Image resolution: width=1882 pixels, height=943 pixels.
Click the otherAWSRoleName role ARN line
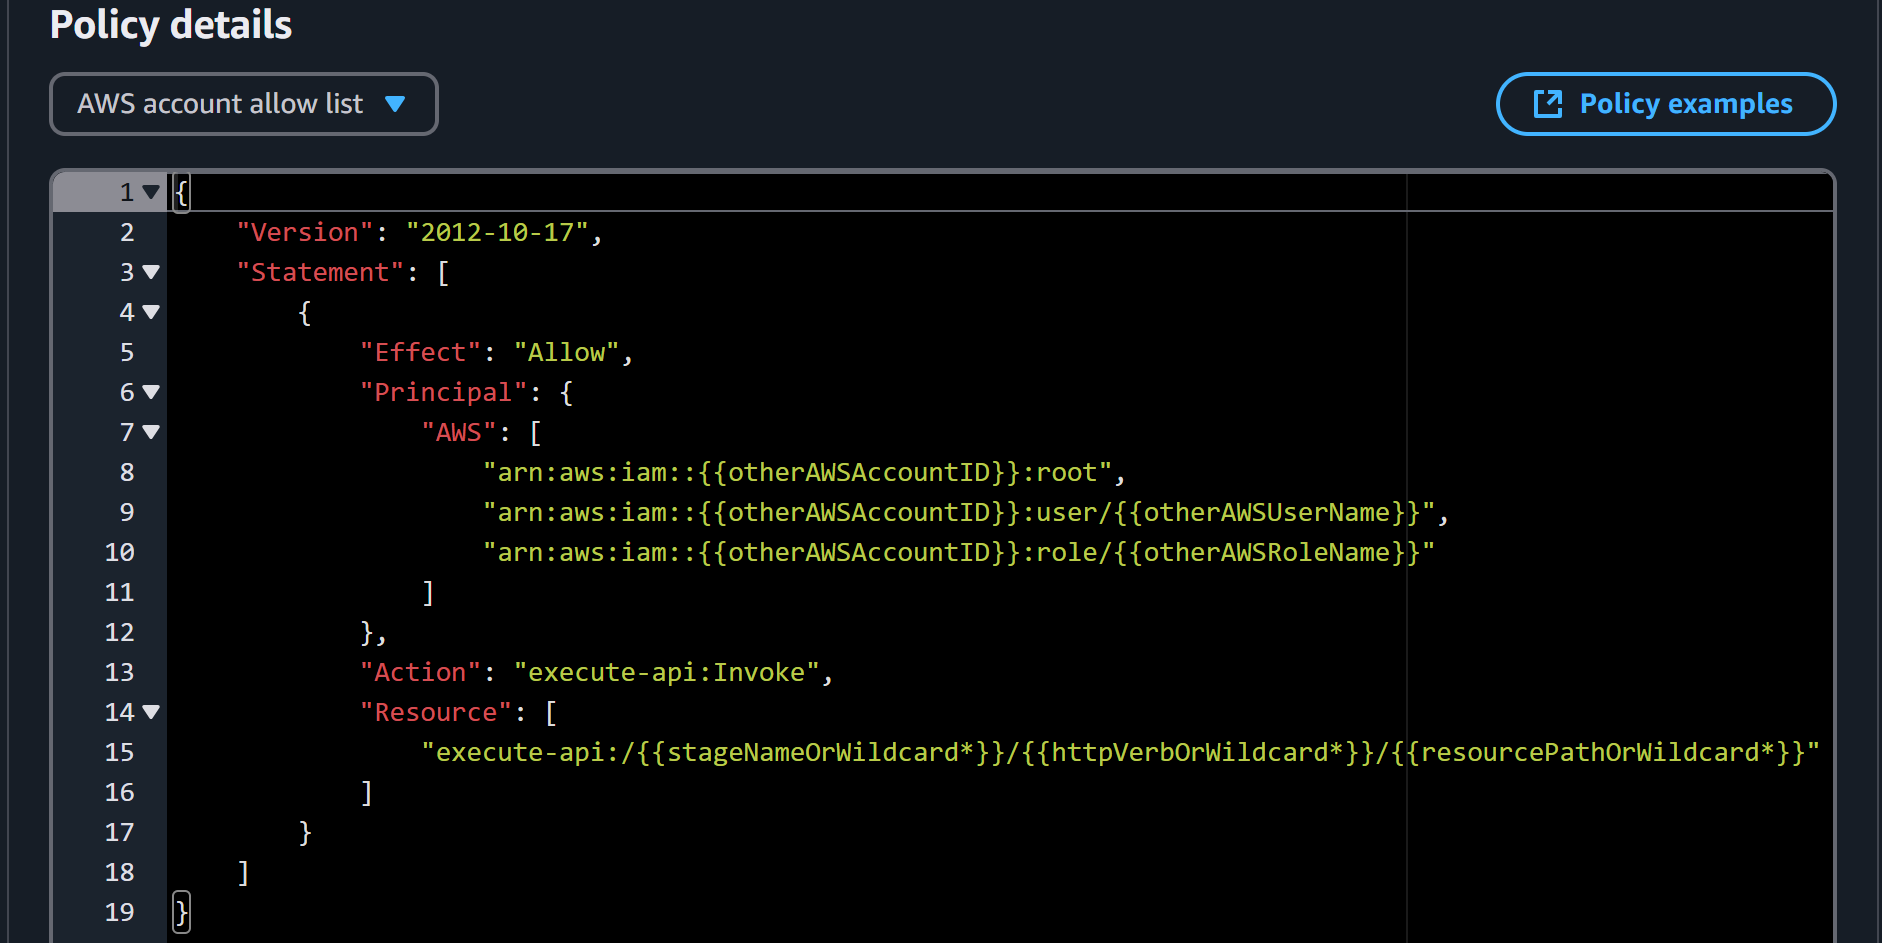(x=957, y=552)
